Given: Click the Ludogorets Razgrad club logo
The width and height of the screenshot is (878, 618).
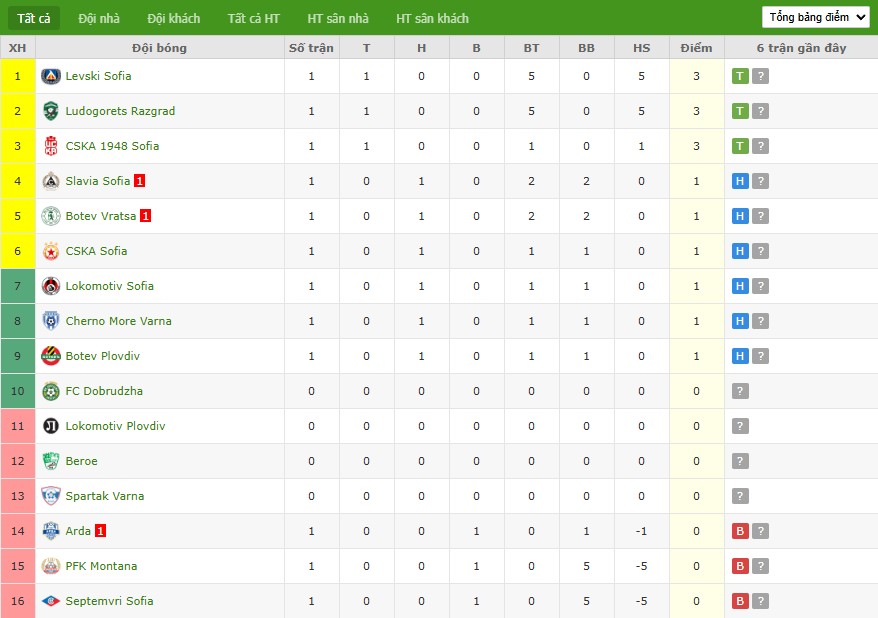Looking at the screenshot, I should point(51,111).
